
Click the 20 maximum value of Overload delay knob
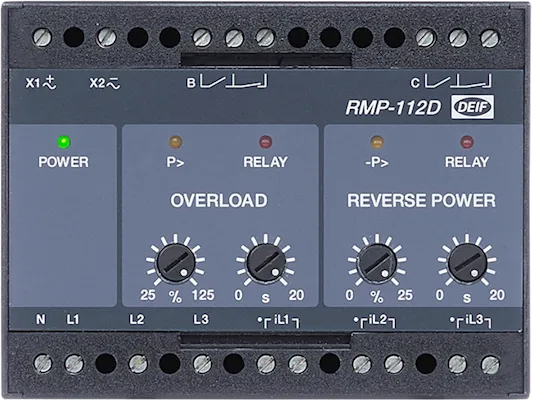[296, 295]
